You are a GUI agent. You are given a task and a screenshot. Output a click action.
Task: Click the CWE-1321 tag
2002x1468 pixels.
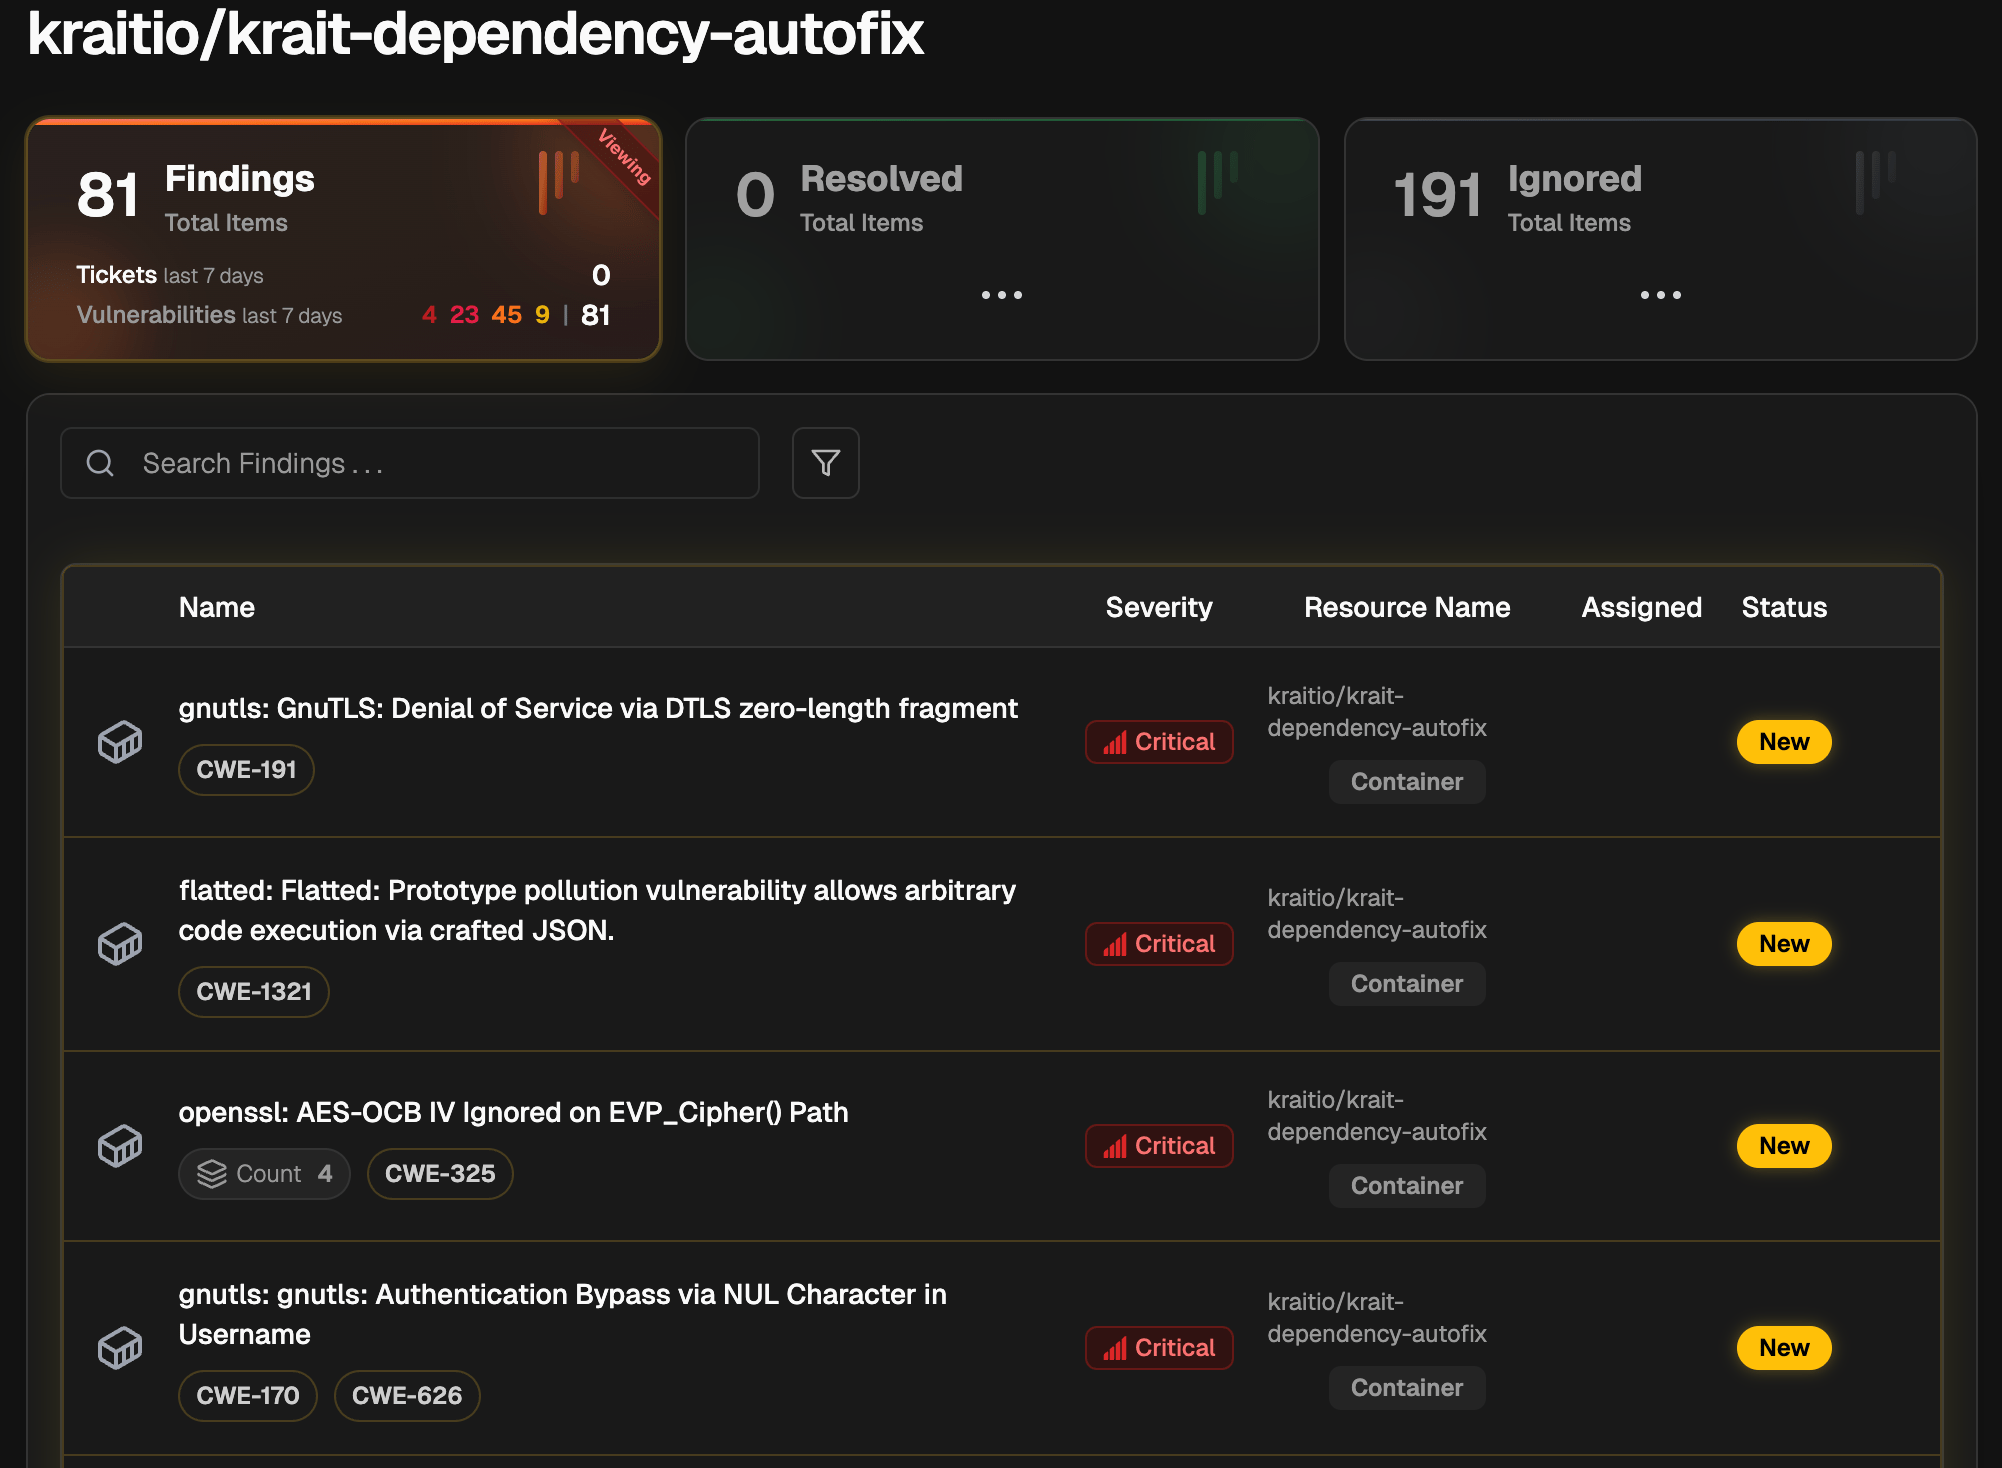click(x=254, y=992)
